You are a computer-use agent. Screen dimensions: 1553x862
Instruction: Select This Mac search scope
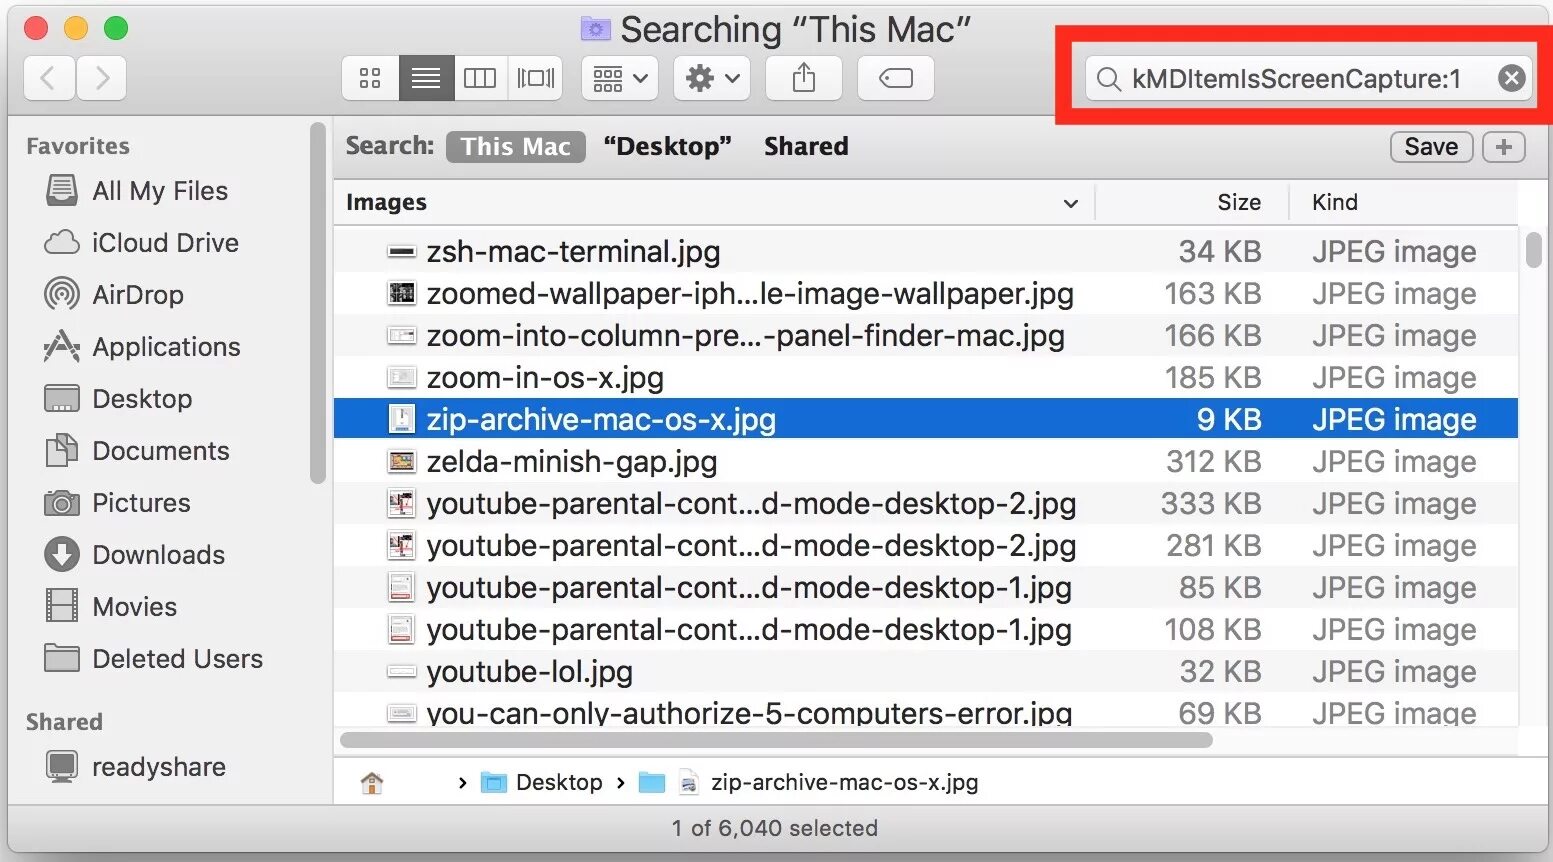516,146
